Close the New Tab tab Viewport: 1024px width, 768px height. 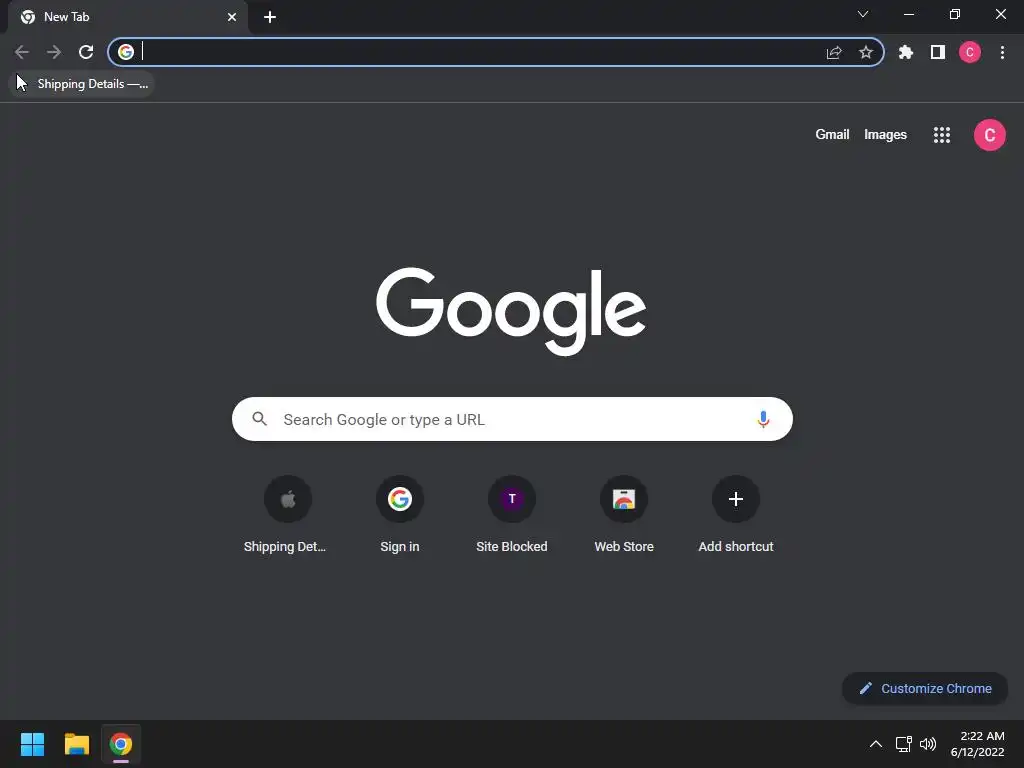click(x=232, y=17)
